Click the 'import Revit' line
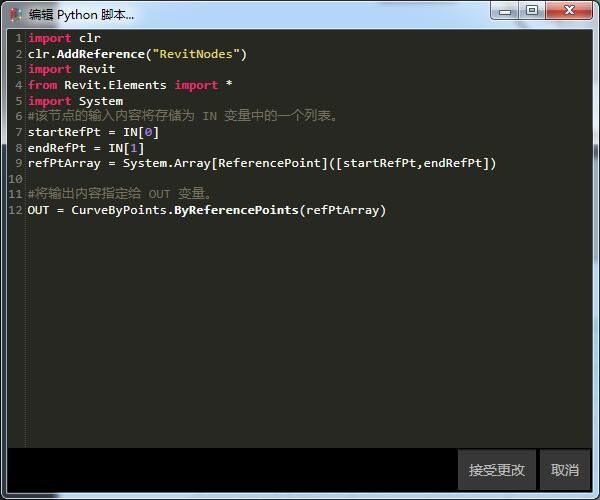 72,69
